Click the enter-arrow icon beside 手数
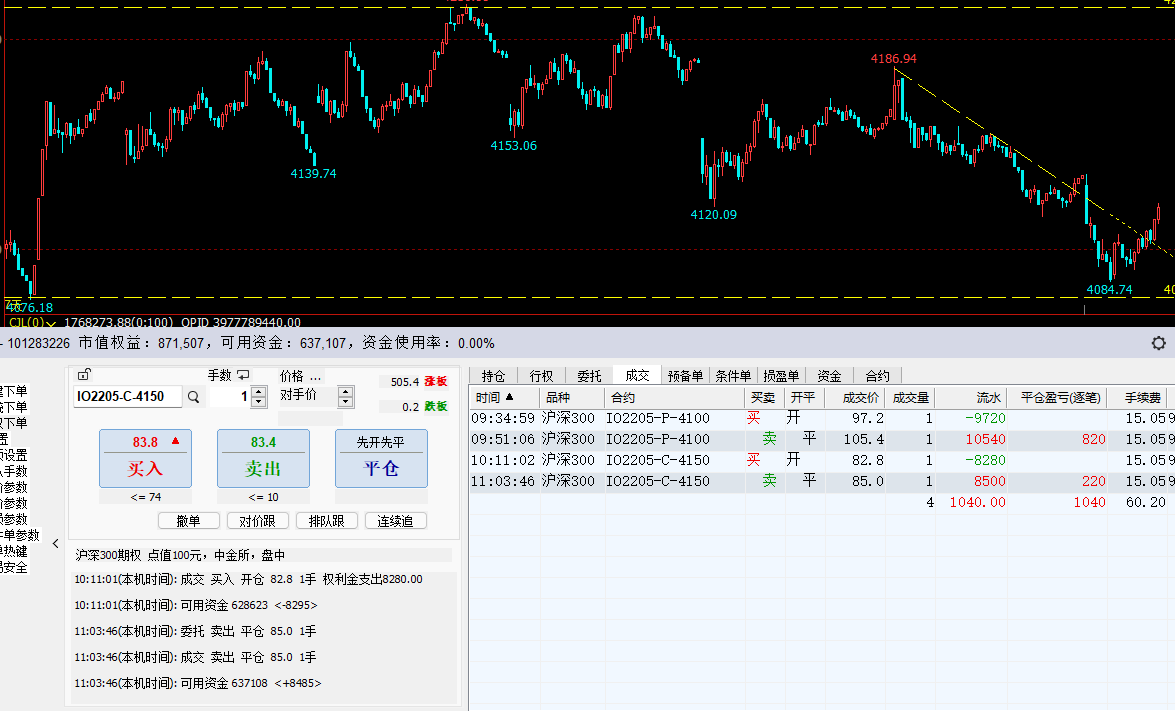Screen dimensions: 1175x711 point(243,375)
